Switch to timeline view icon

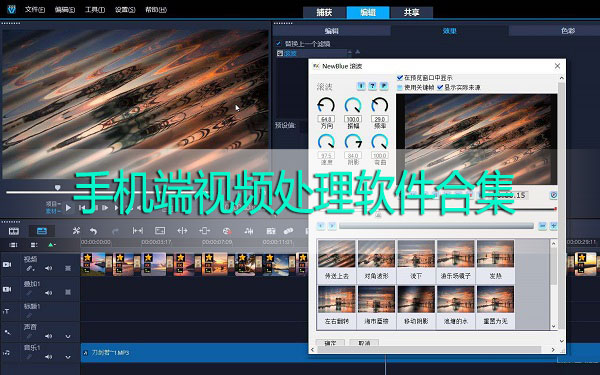[x=42, y=231]
